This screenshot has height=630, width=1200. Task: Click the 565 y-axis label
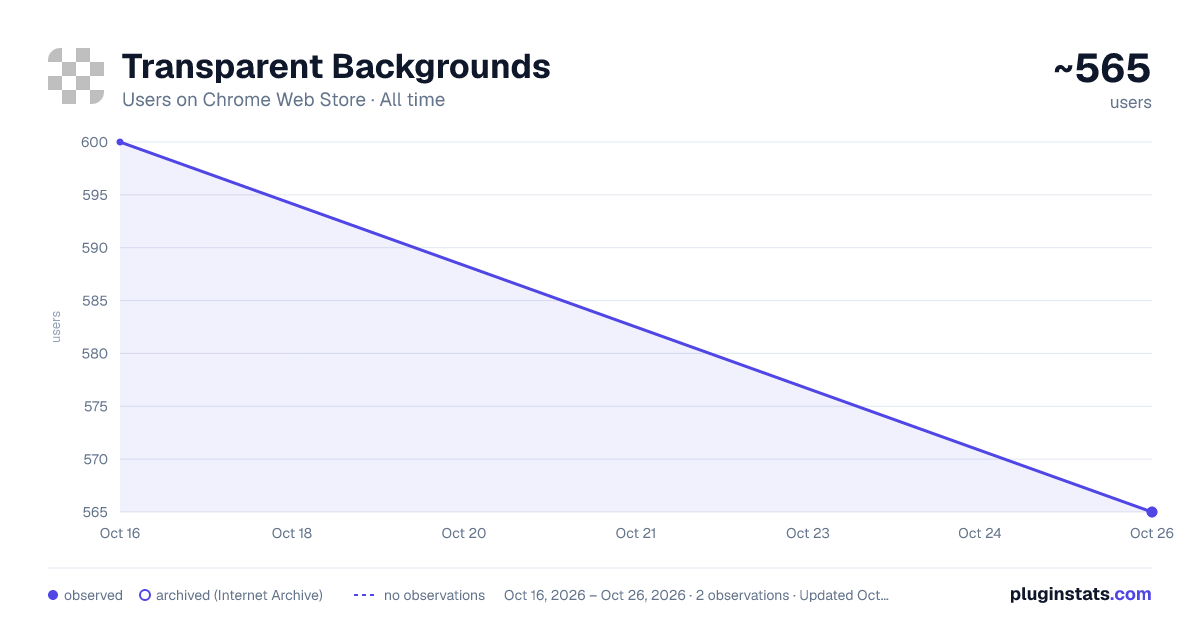tap(94, 512)
